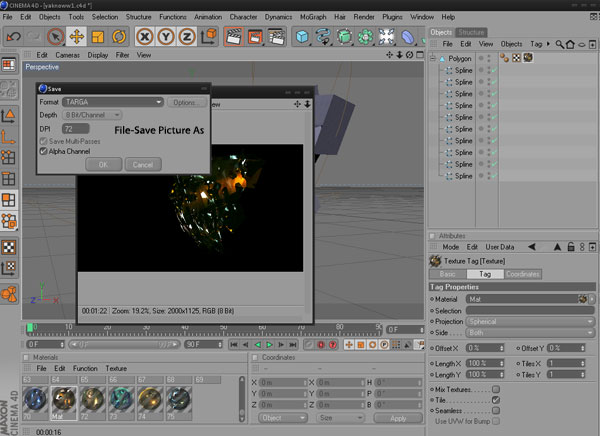Toggle the Y axis lock

(x=166, y=37)
